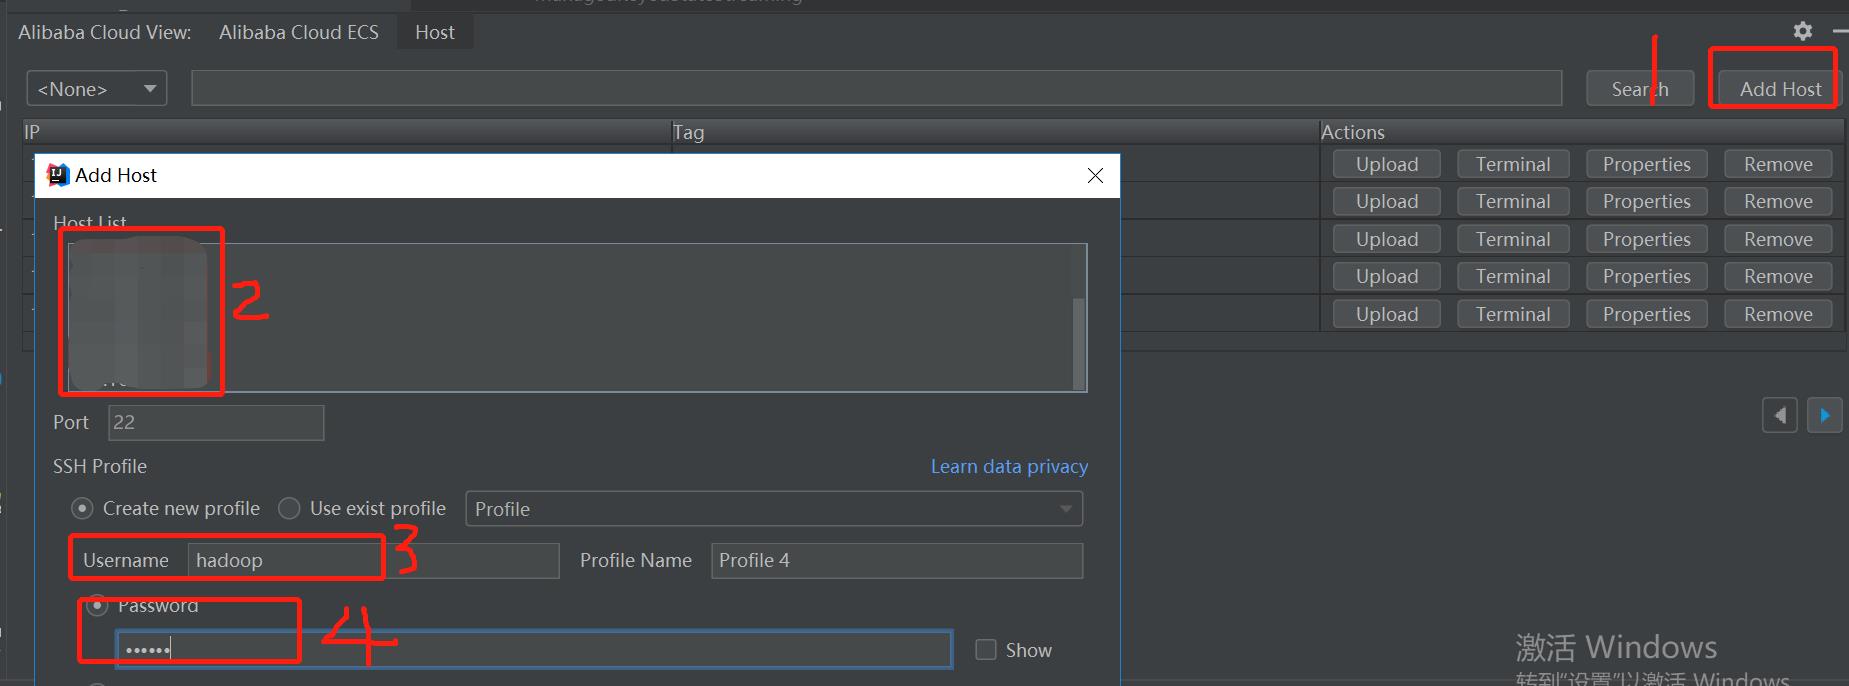The height and width of the screenshot is (686, 1849).
Task: Select the Password radio button
Action: click(x=97, y=605)
